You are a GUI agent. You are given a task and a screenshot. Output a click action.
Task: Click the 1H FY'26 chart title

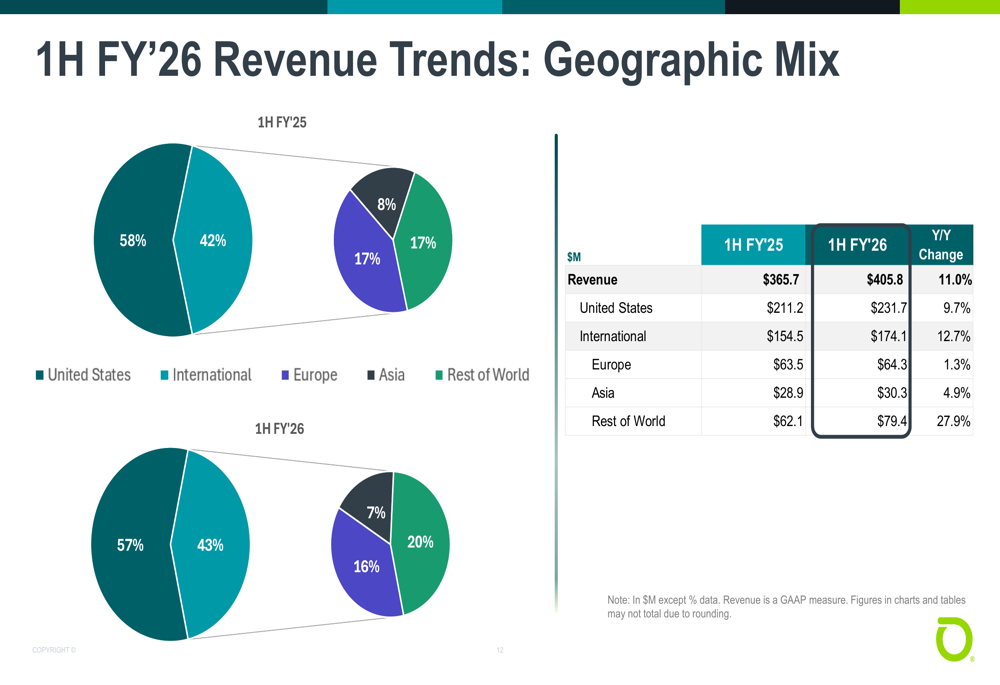click(279, 428)
